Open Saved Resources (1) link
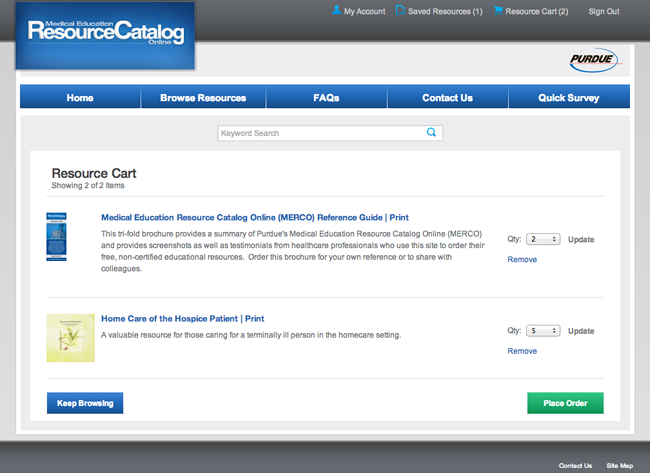This screenshot has width=650, height=473. tap(445, 12)
